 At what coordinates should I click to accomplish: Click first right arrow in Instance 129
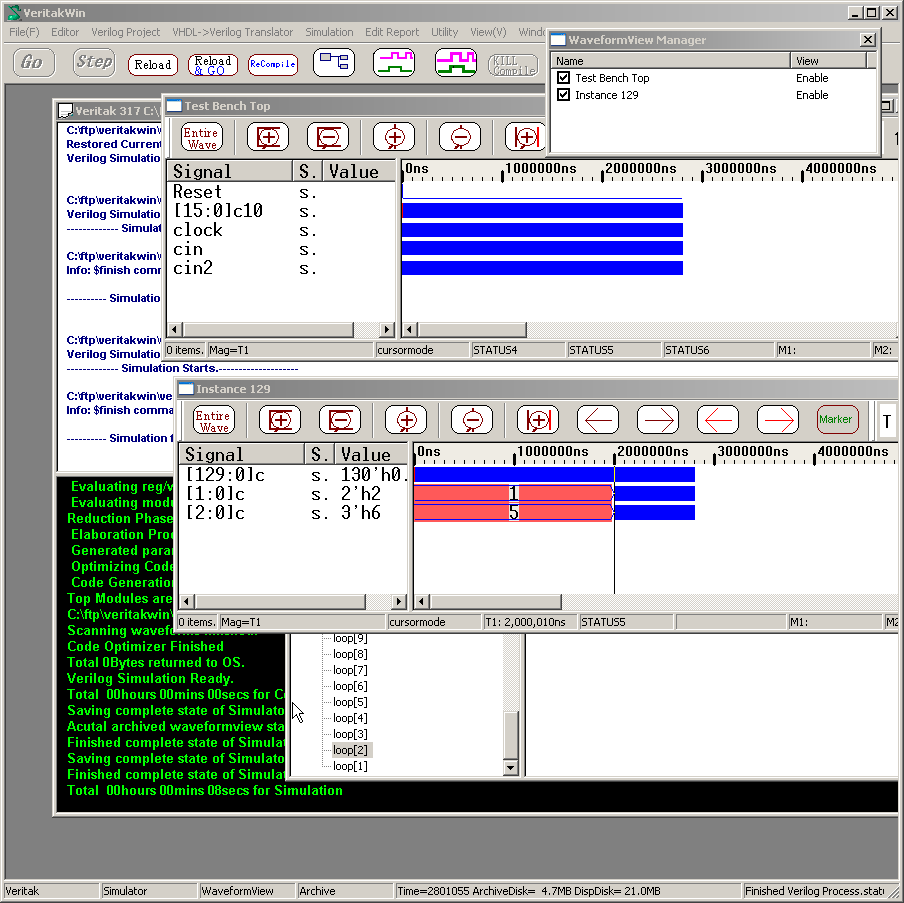tap(658, 420)
